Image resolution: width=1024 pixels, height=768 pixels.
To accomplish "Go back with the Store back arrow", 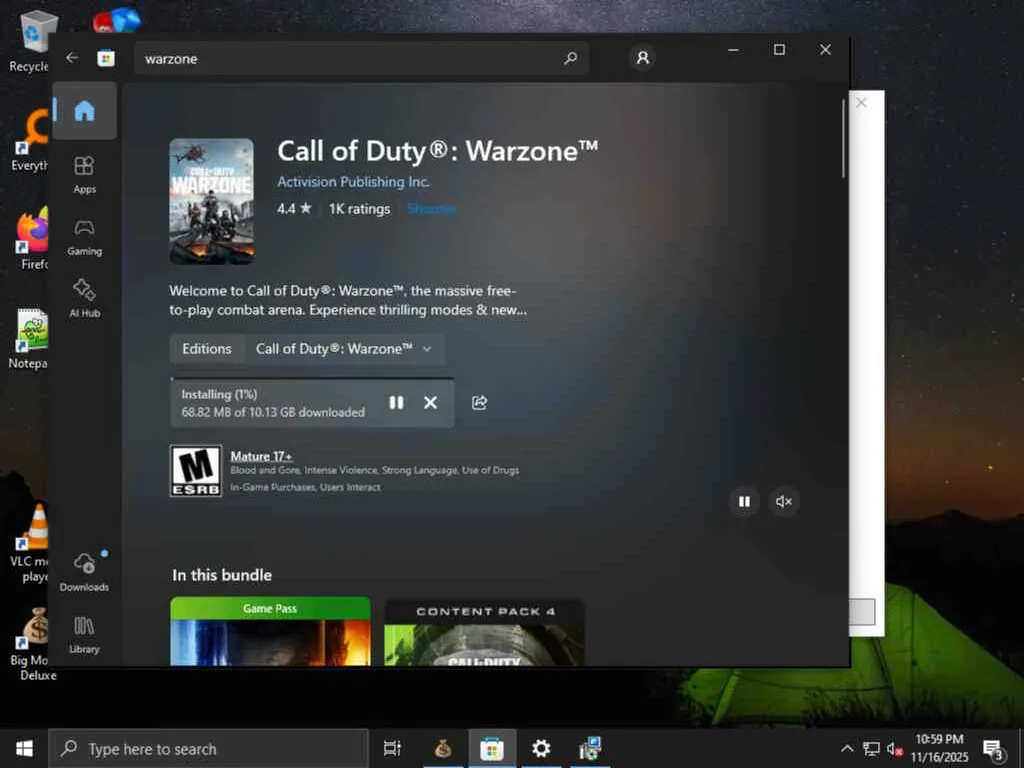I will pyautogui.click(x=72, y=57).
